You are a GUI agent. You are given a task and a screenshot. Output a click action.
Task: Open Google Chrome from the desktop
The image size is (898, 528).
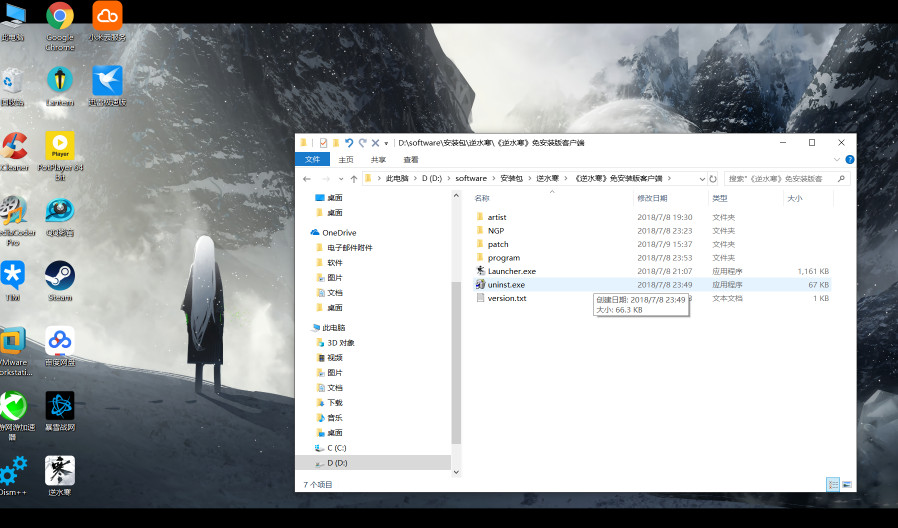(x=60, y=26)
